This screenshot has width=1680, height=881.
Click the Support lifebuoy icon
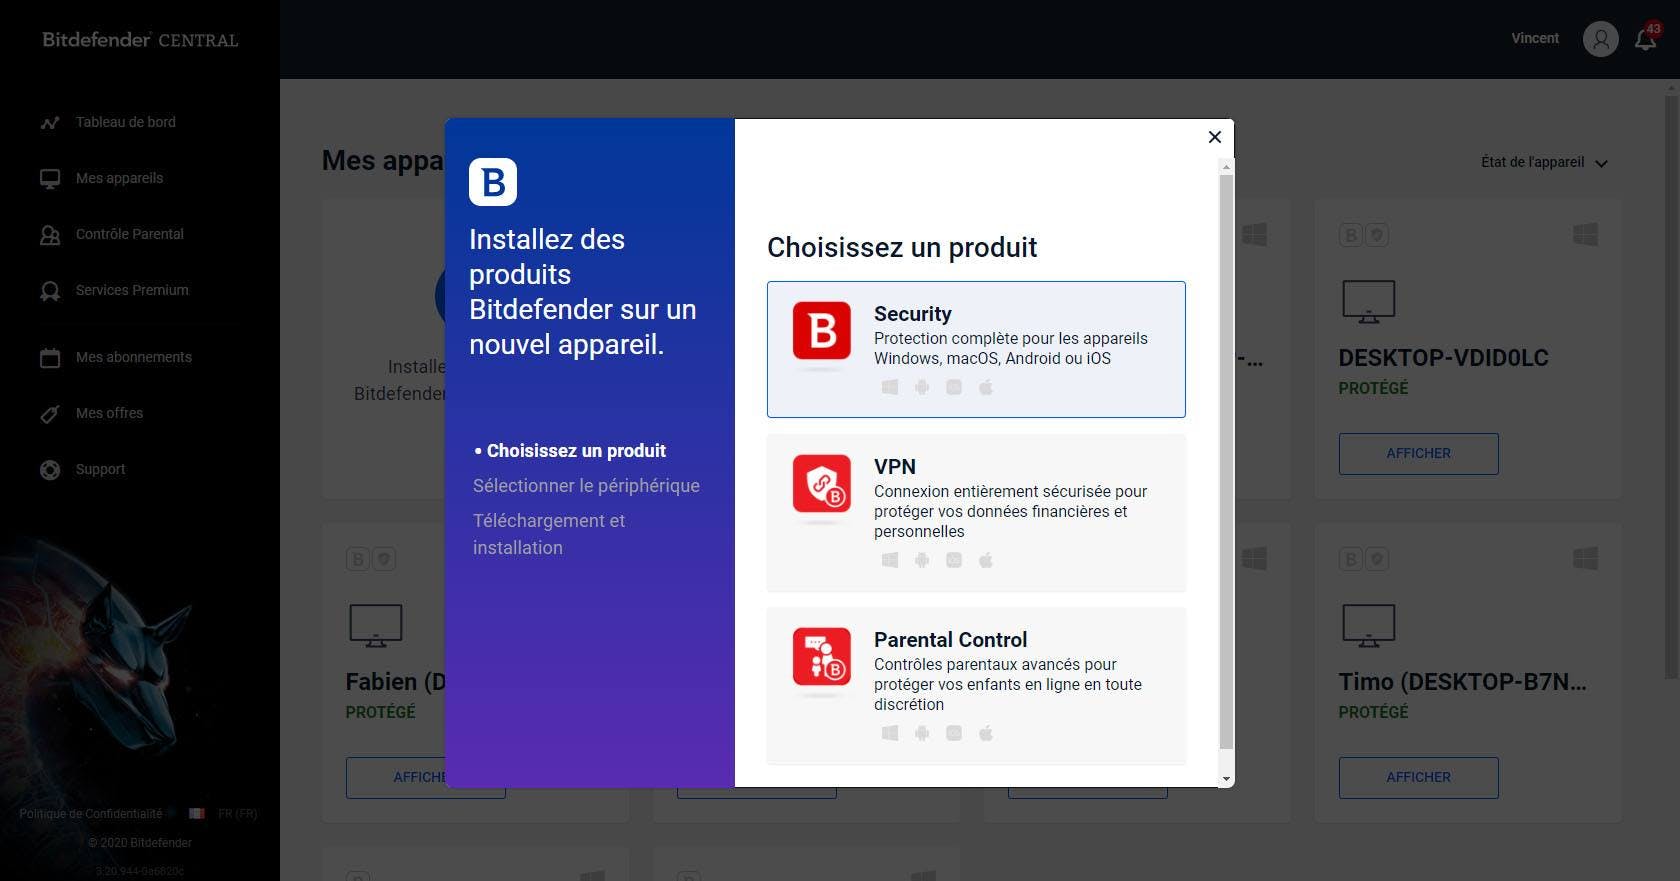pos(50,470)
